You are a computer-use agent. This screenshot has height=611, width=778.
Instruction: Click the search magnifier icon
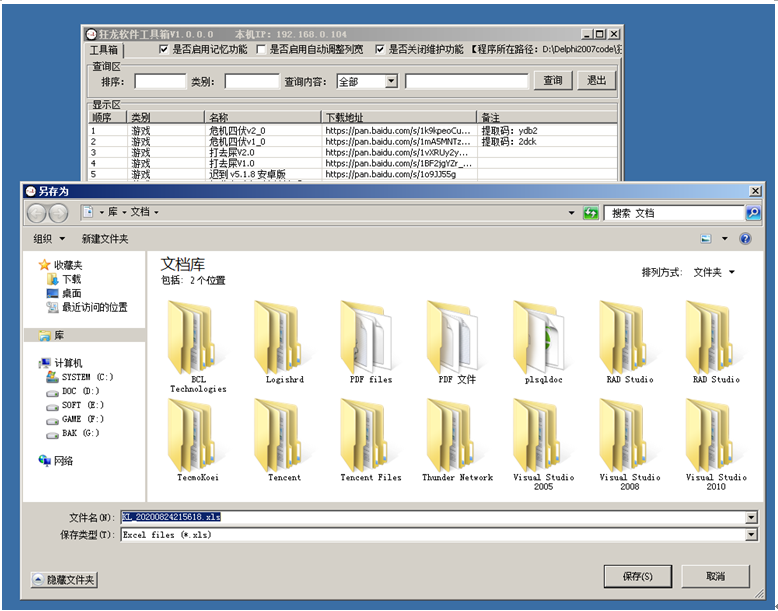(753, 213)
